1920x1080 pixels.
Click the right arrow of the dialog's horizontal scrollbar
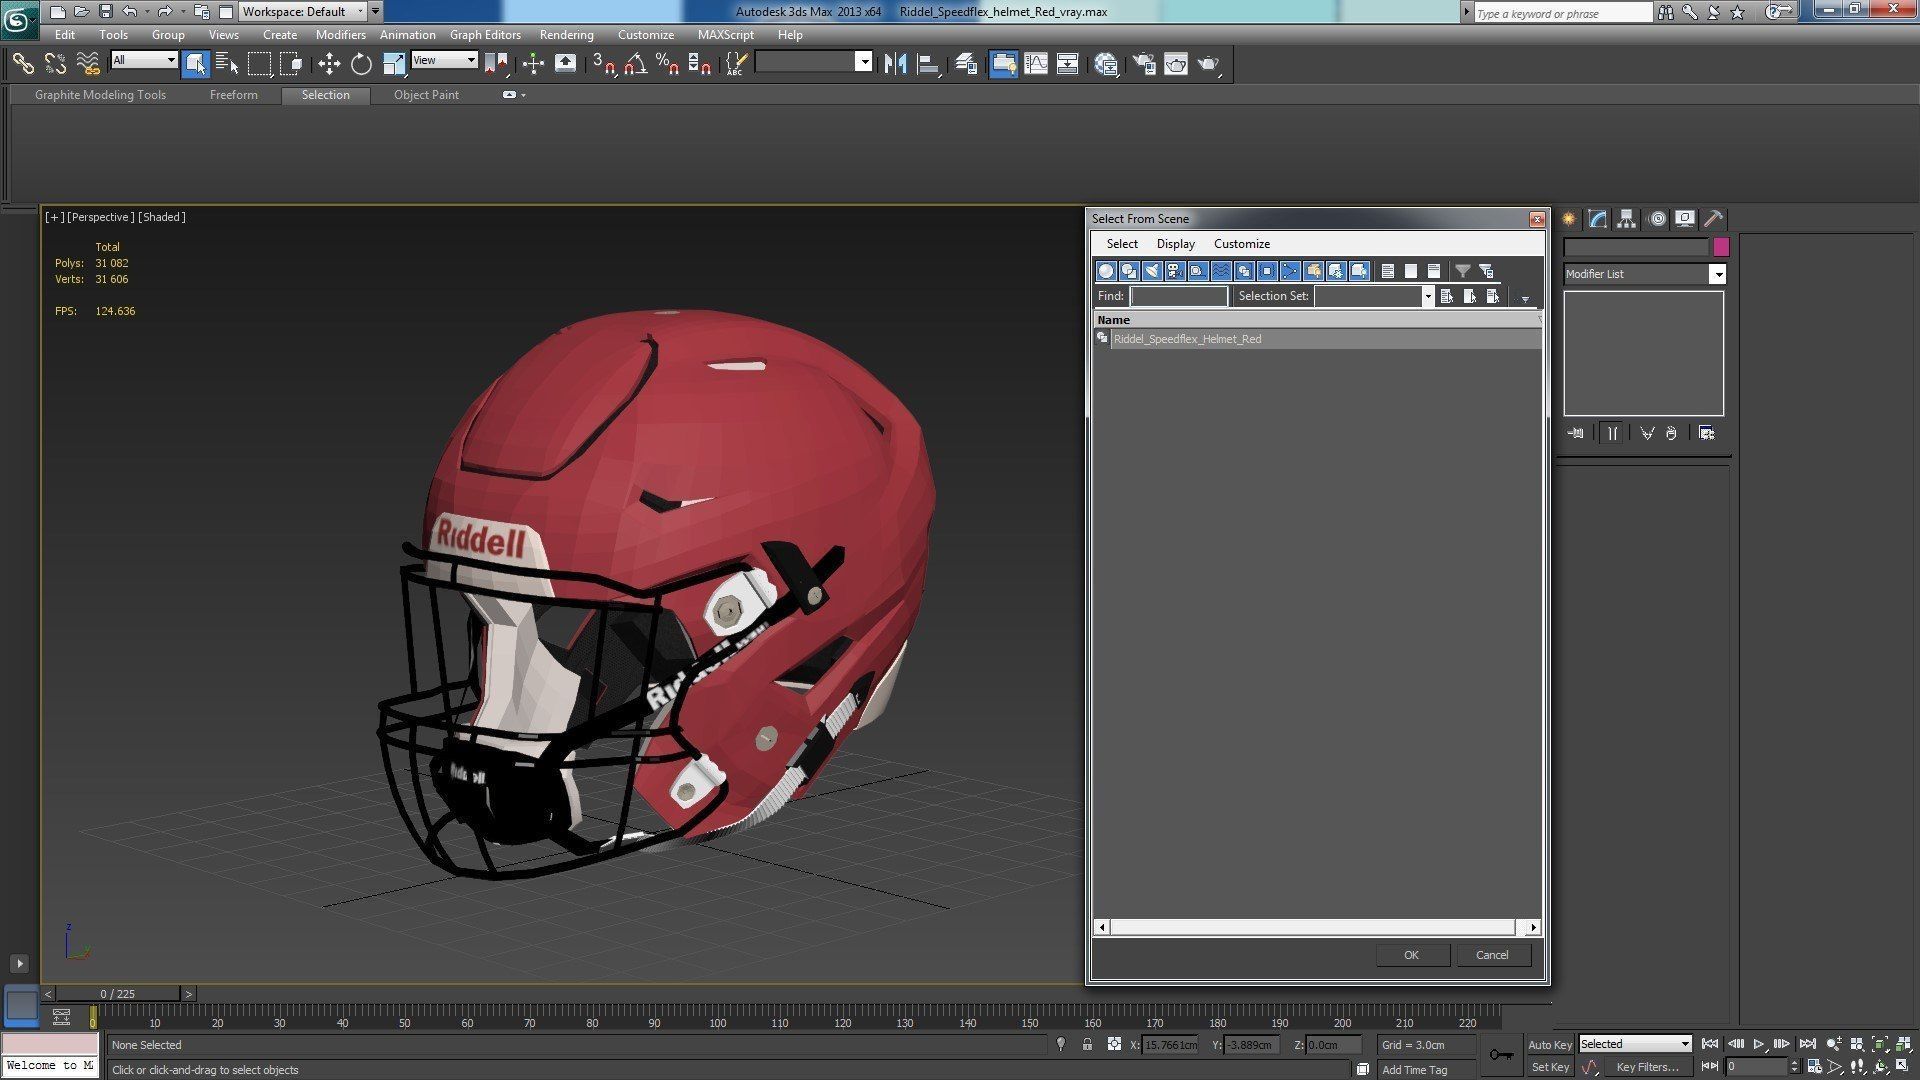(1533, 927)
